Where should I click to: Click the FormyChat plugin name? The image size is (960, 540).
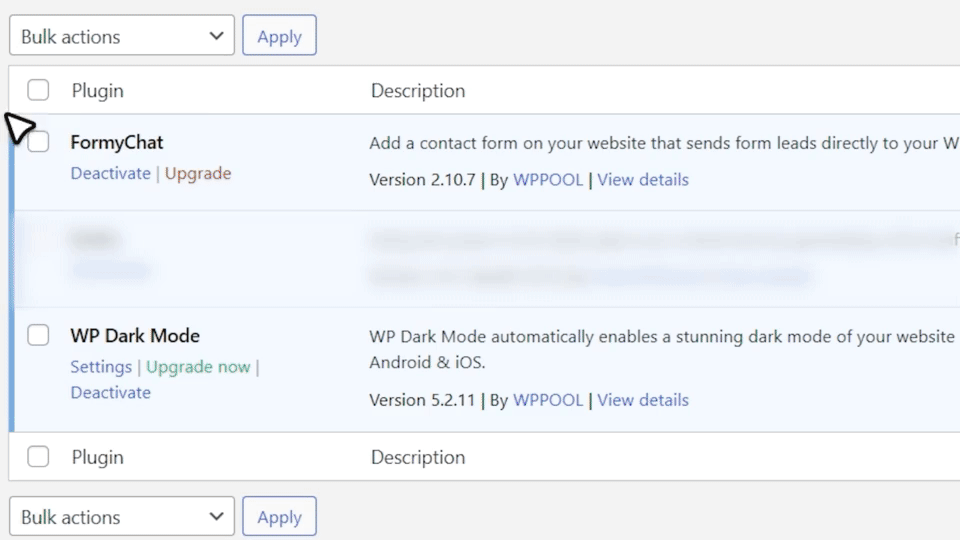116,143
